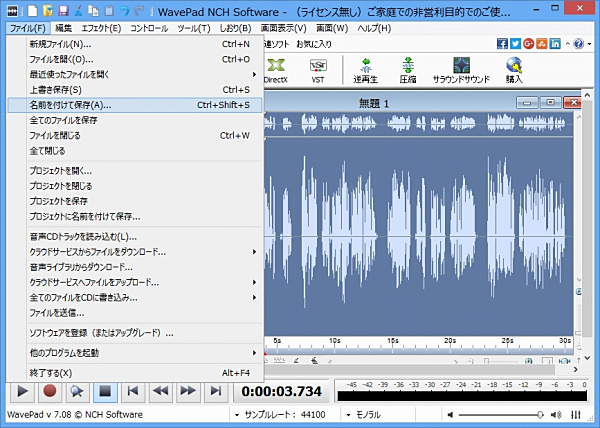This screenshot has width=600, height=428.
Task: Save with the purple floppy disk icon
Action: pyautogui.click(x=63, y=11)
